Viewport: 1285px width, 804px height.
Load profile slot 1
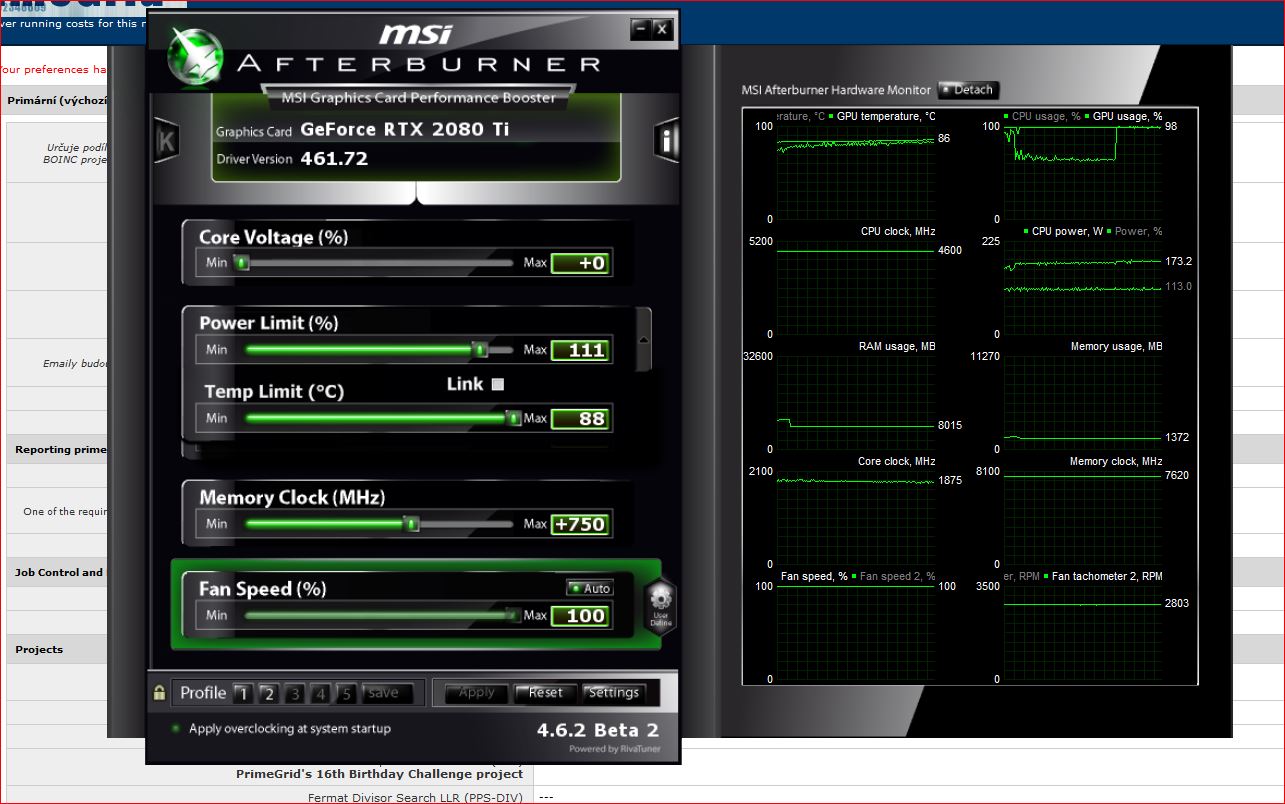tap(242, 693)
